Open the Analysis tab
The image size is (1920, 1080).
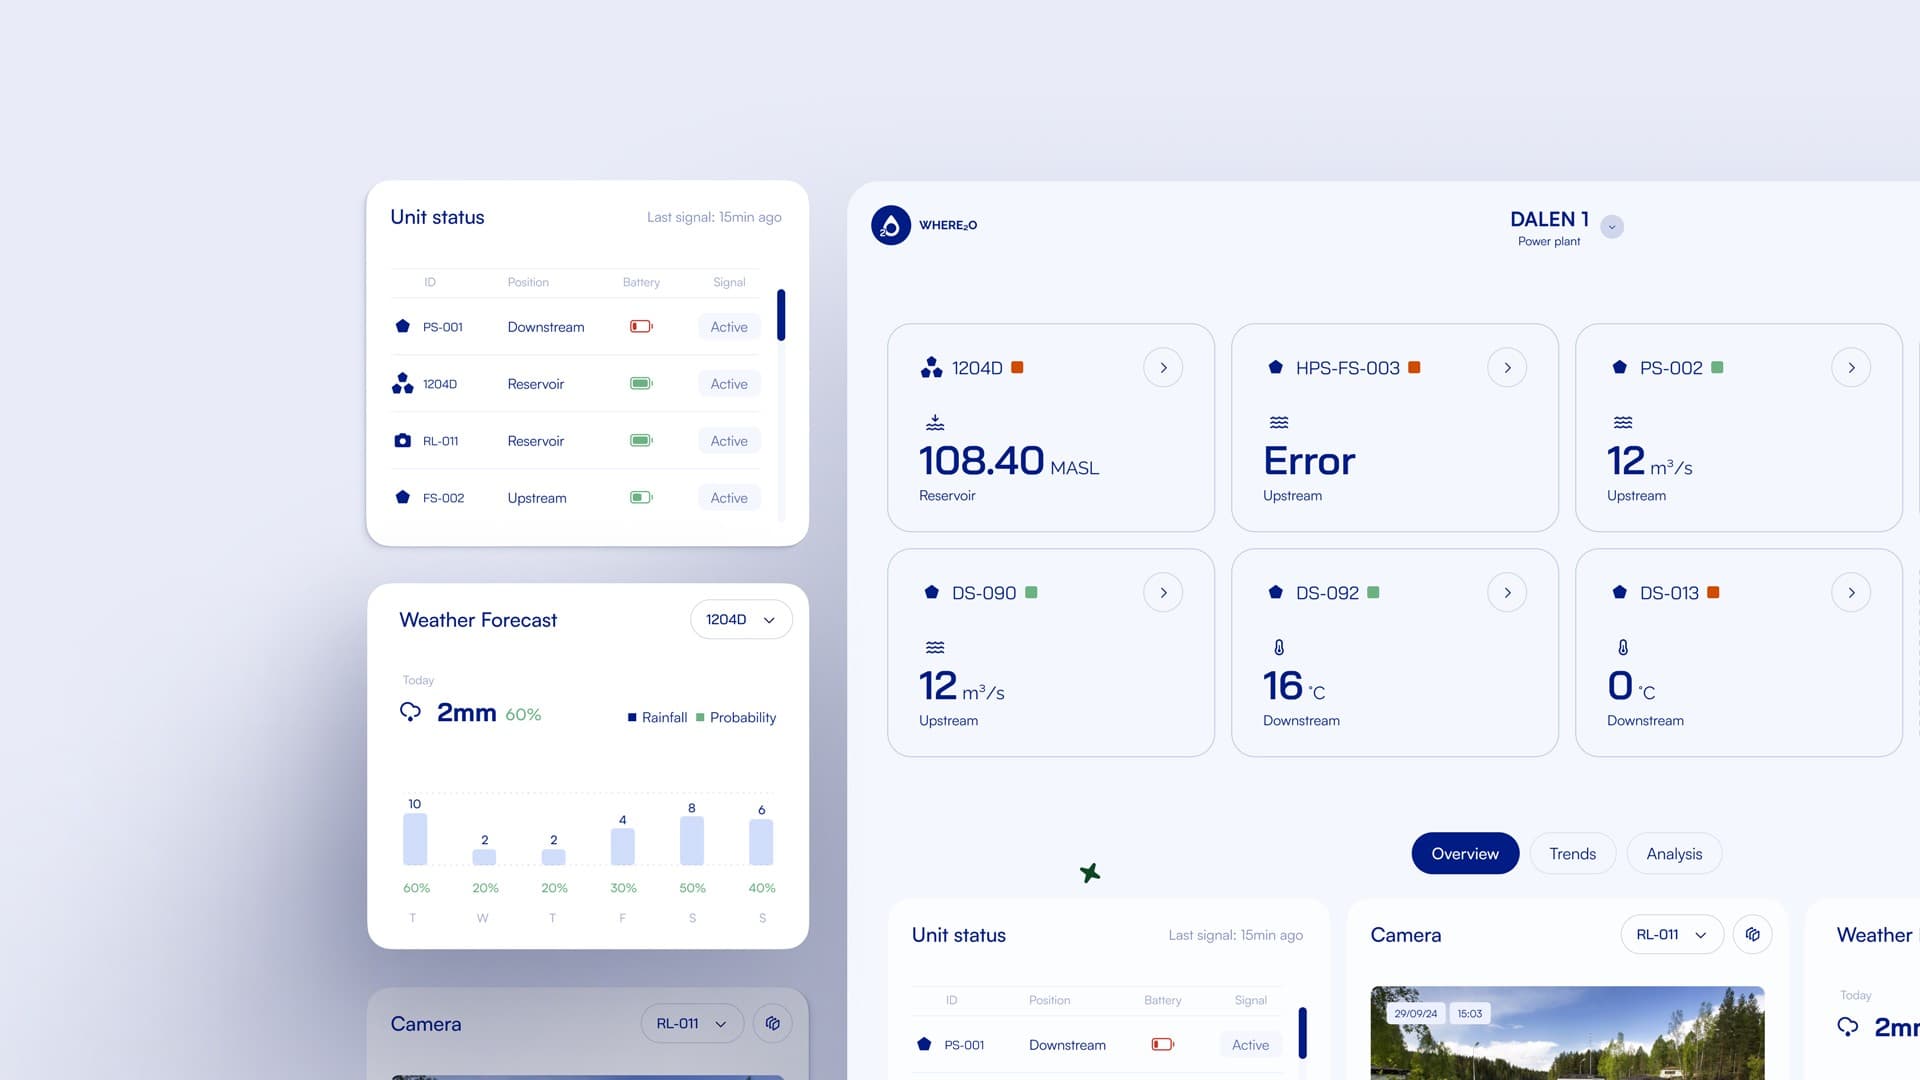click(1673, 853)
